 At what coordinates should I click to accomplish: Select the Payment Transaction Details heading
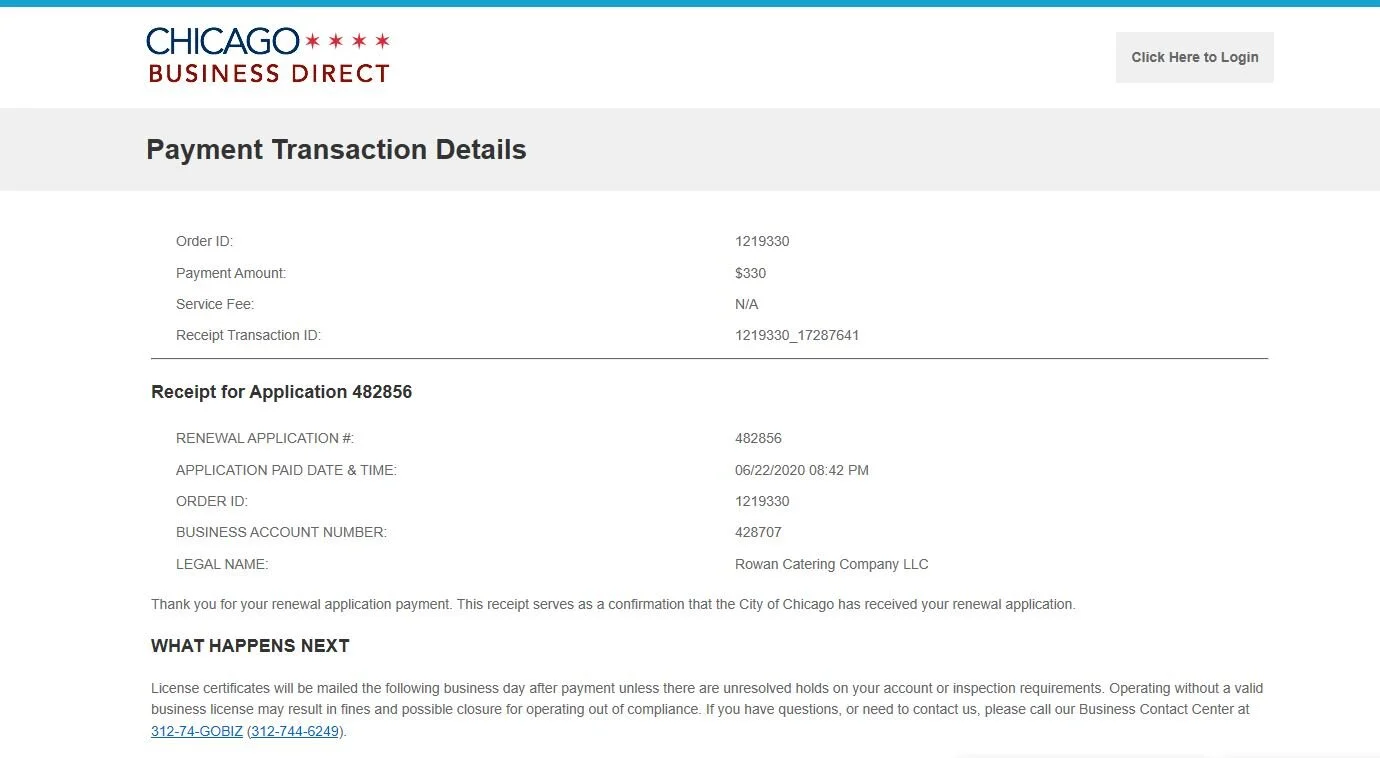coord(336,149)
